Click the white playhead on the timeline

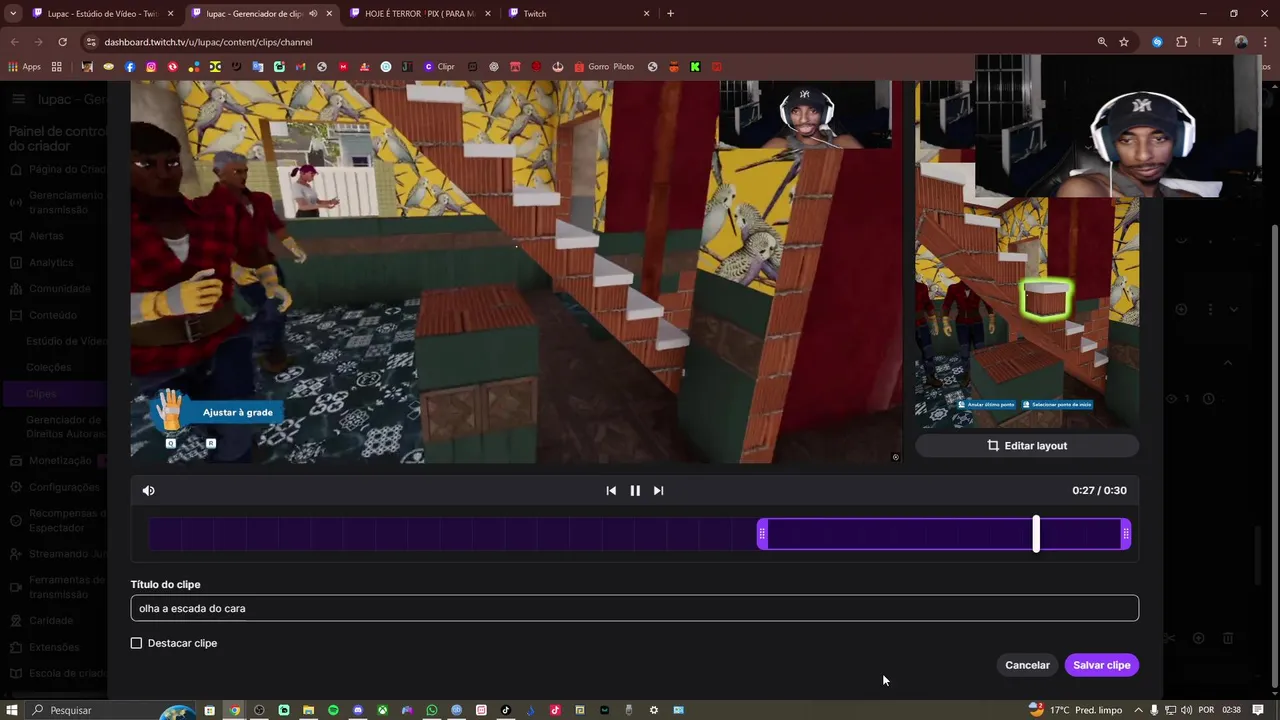pos(1036,534)
